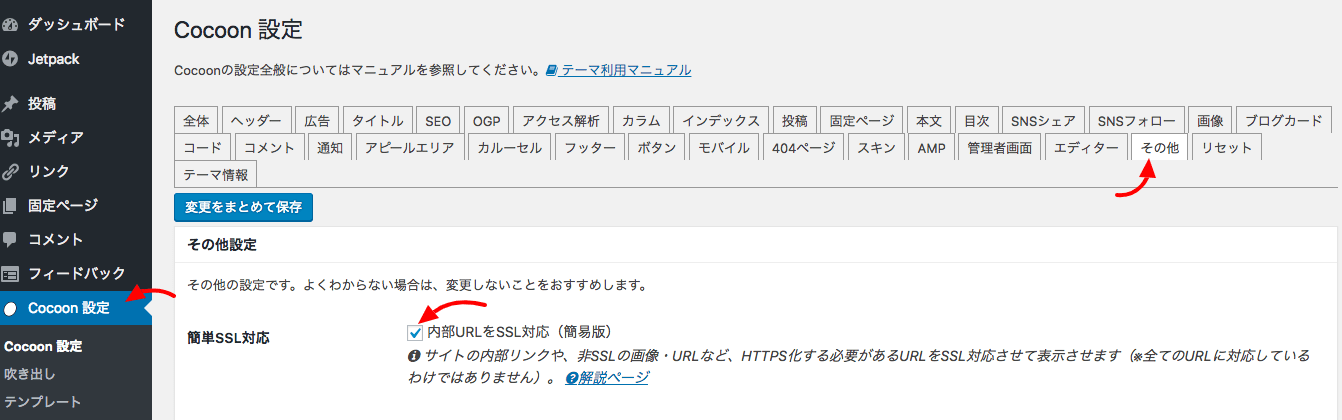Switch to コメント settings tab
The width and height of the screenshot is (1342, 420).
coord(269,148)
